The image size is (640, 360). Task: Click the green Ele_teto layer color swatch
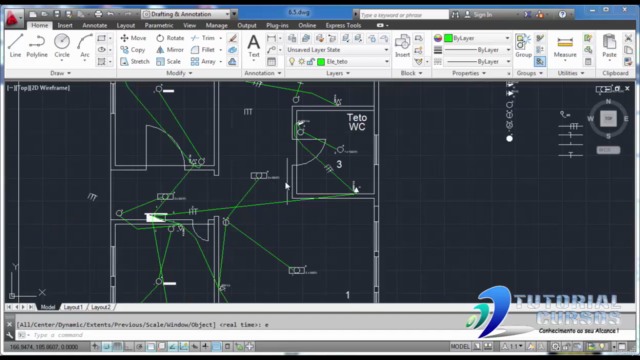tap(321, 62)
